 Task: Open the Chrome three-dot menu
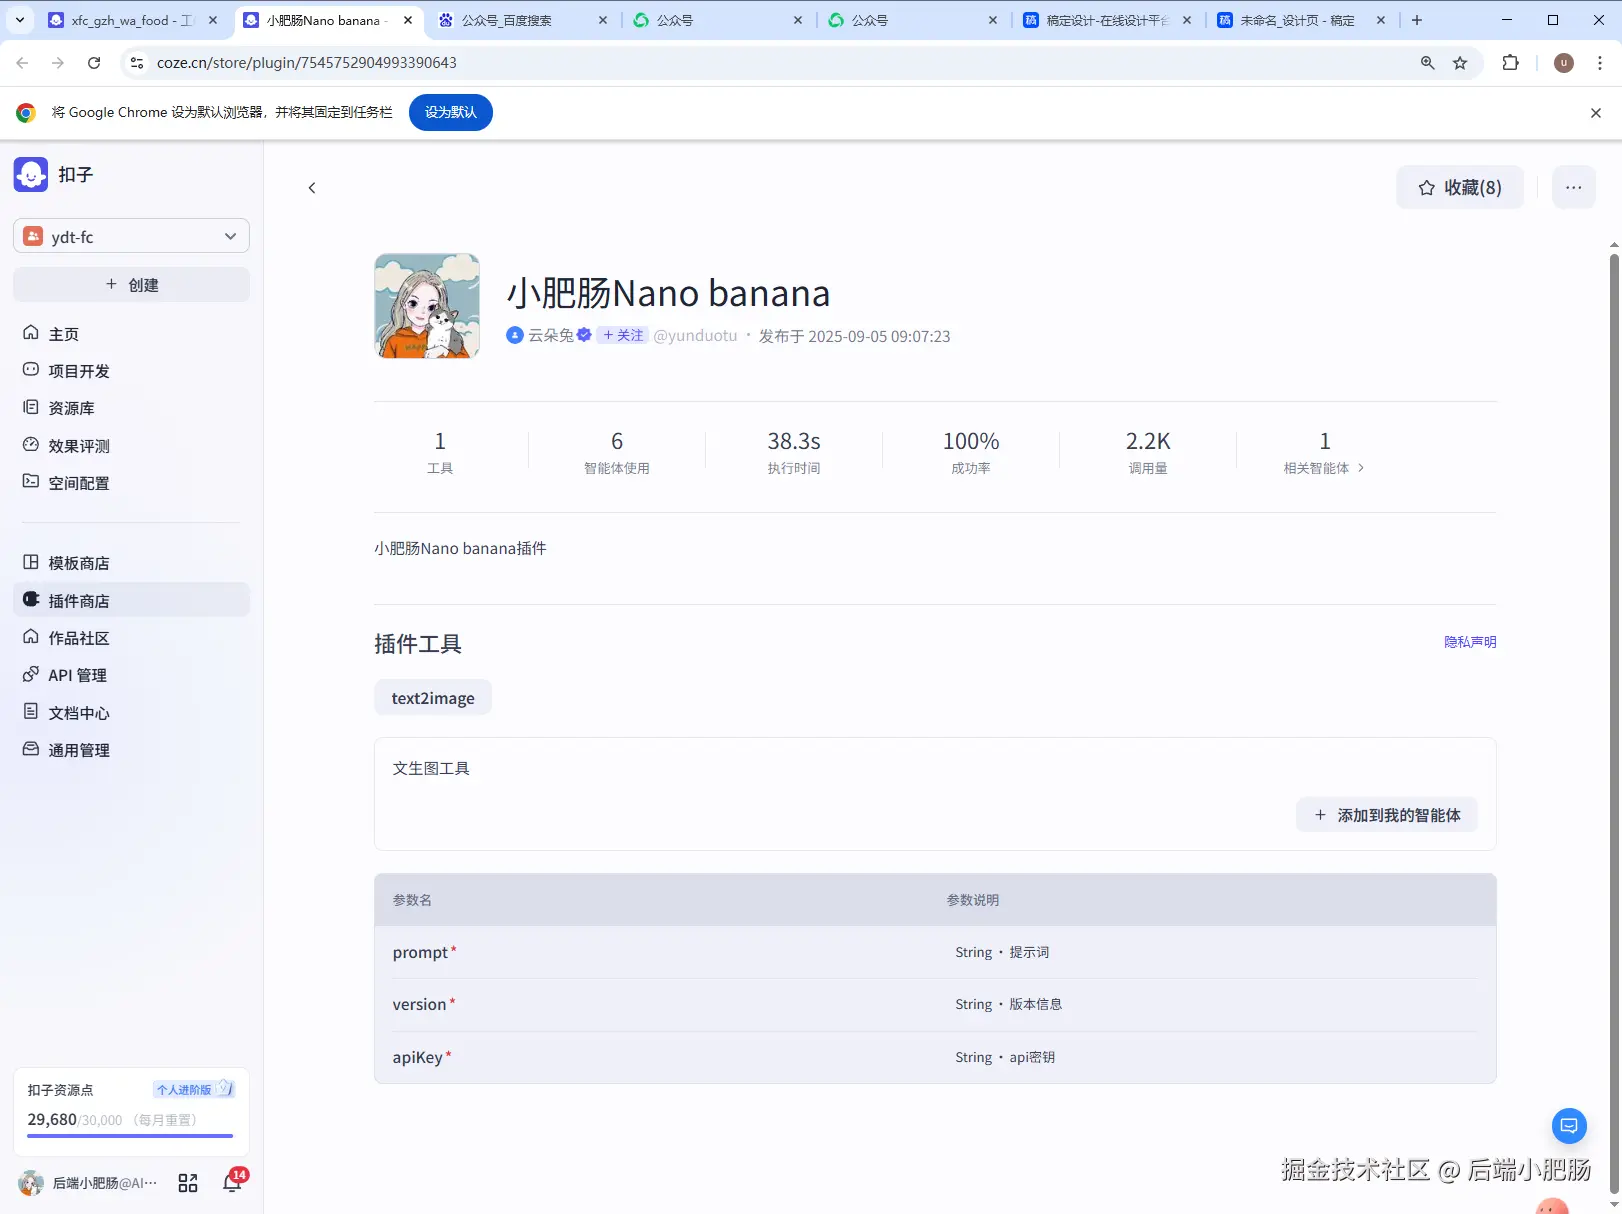pos(1600,63)
